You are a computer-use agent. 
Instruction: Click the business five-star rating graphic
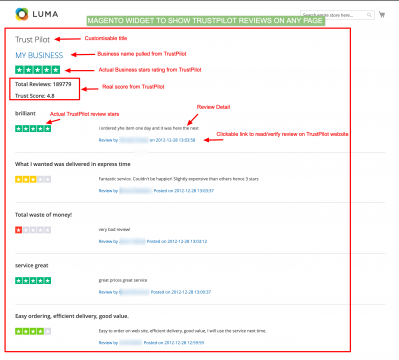tap(37, 70)
